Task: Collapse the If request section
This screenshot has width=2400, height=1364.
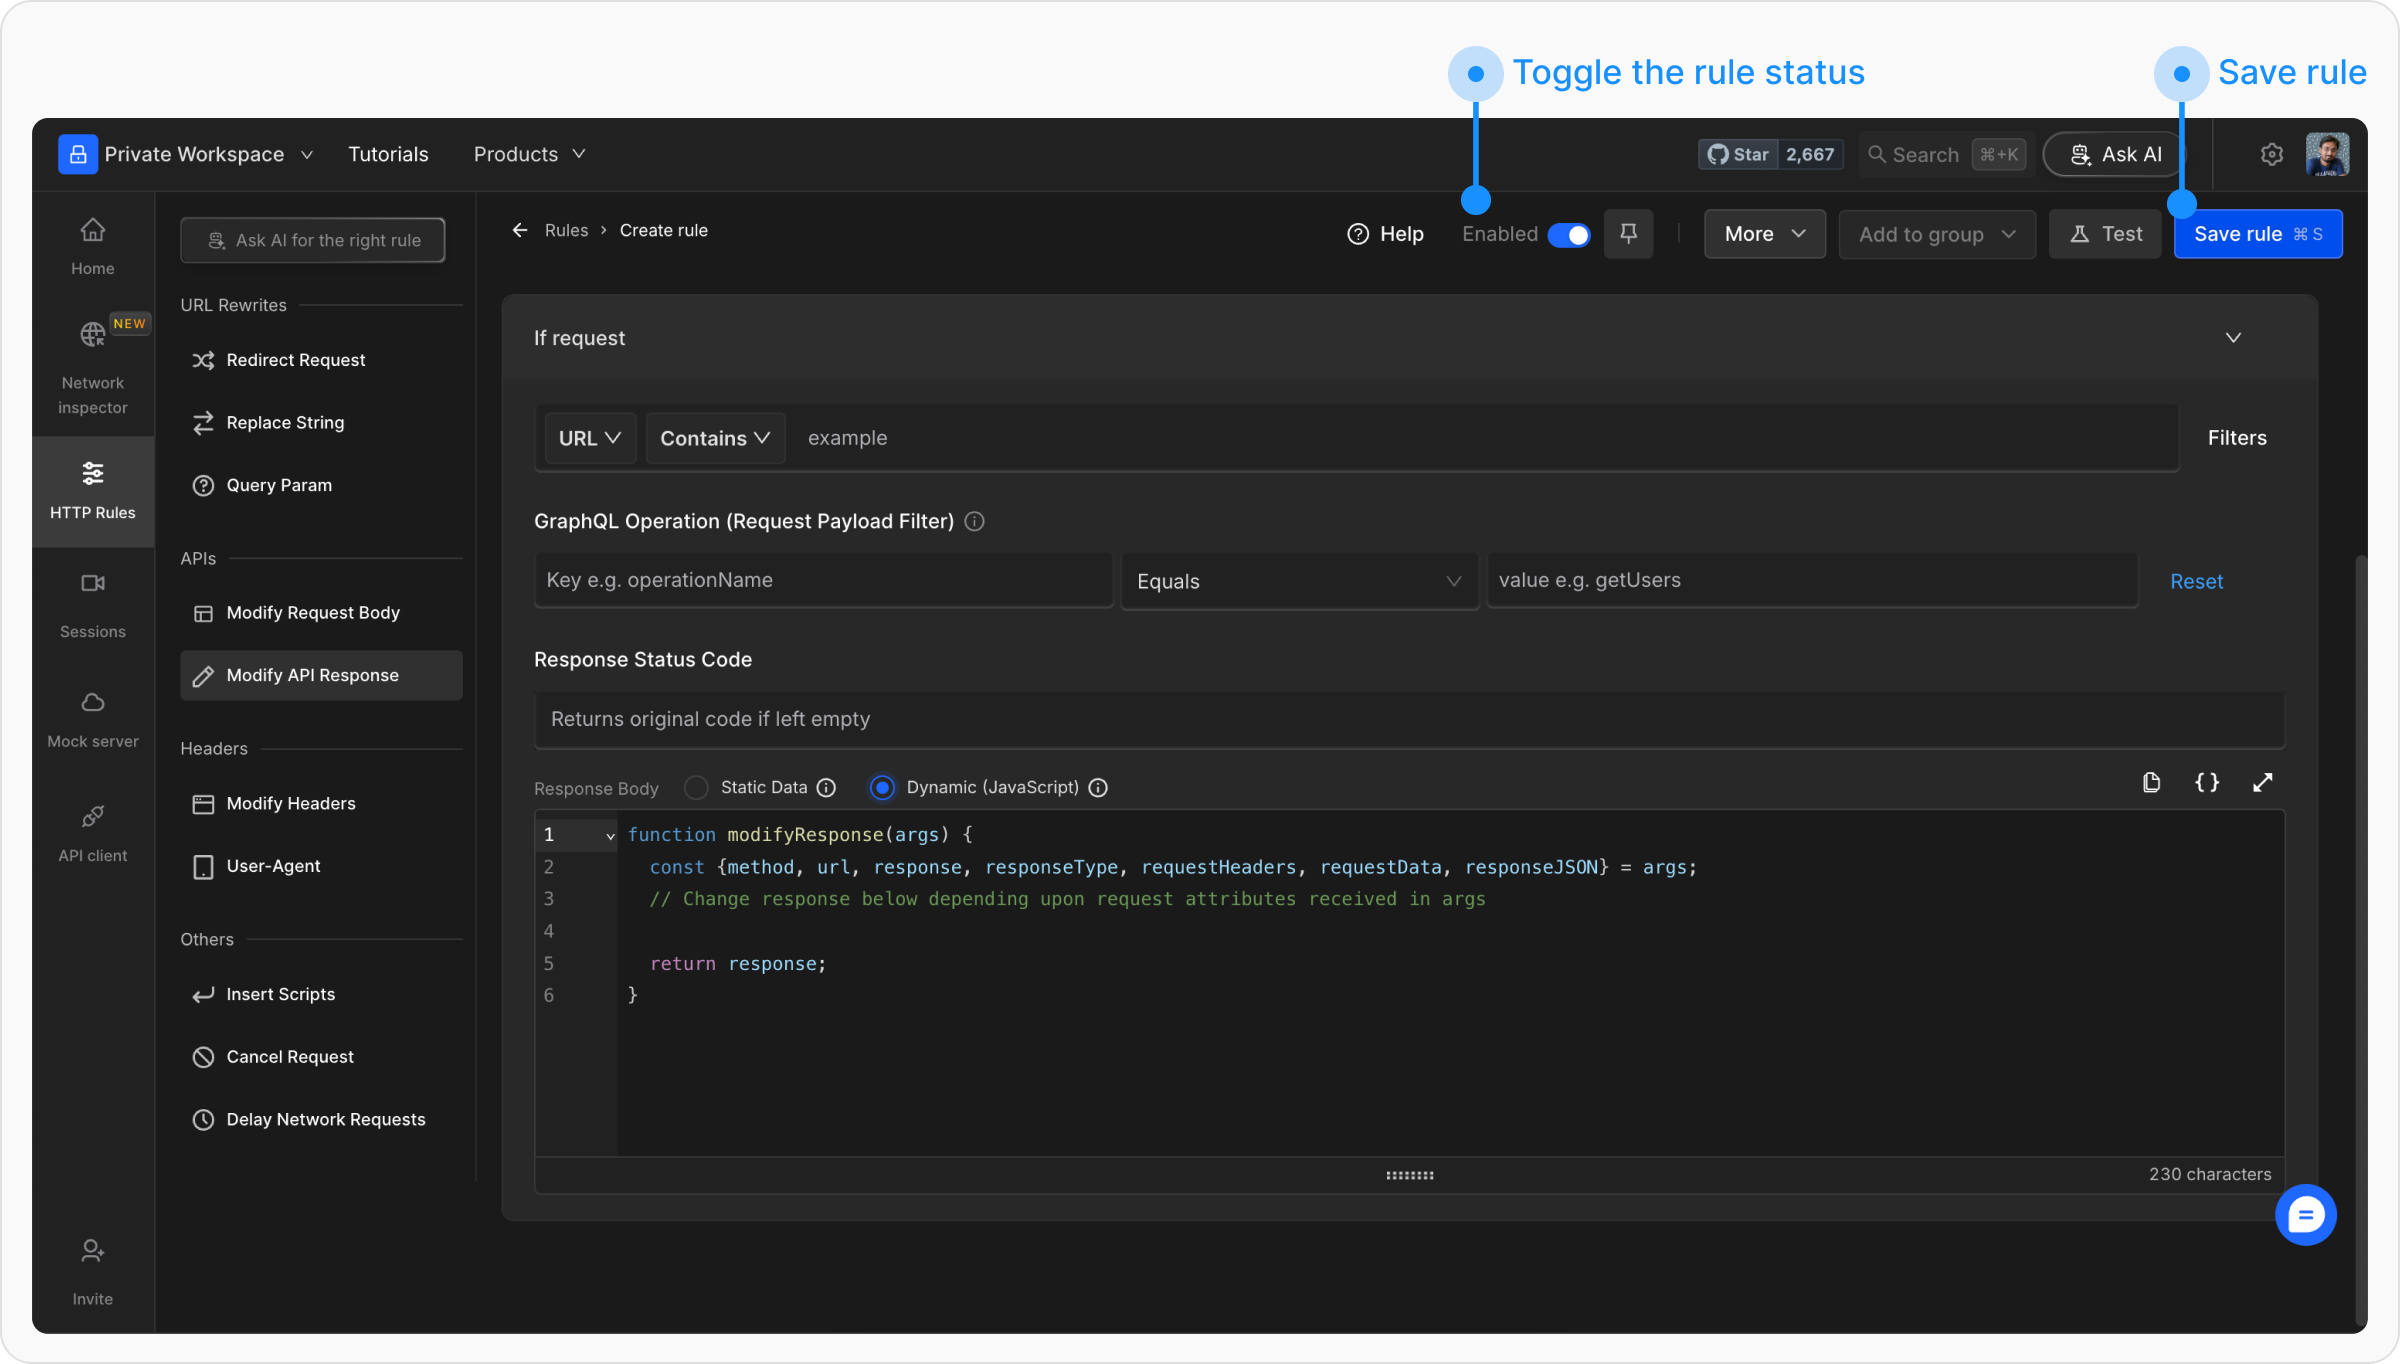Action: [x=2233, y=338]
